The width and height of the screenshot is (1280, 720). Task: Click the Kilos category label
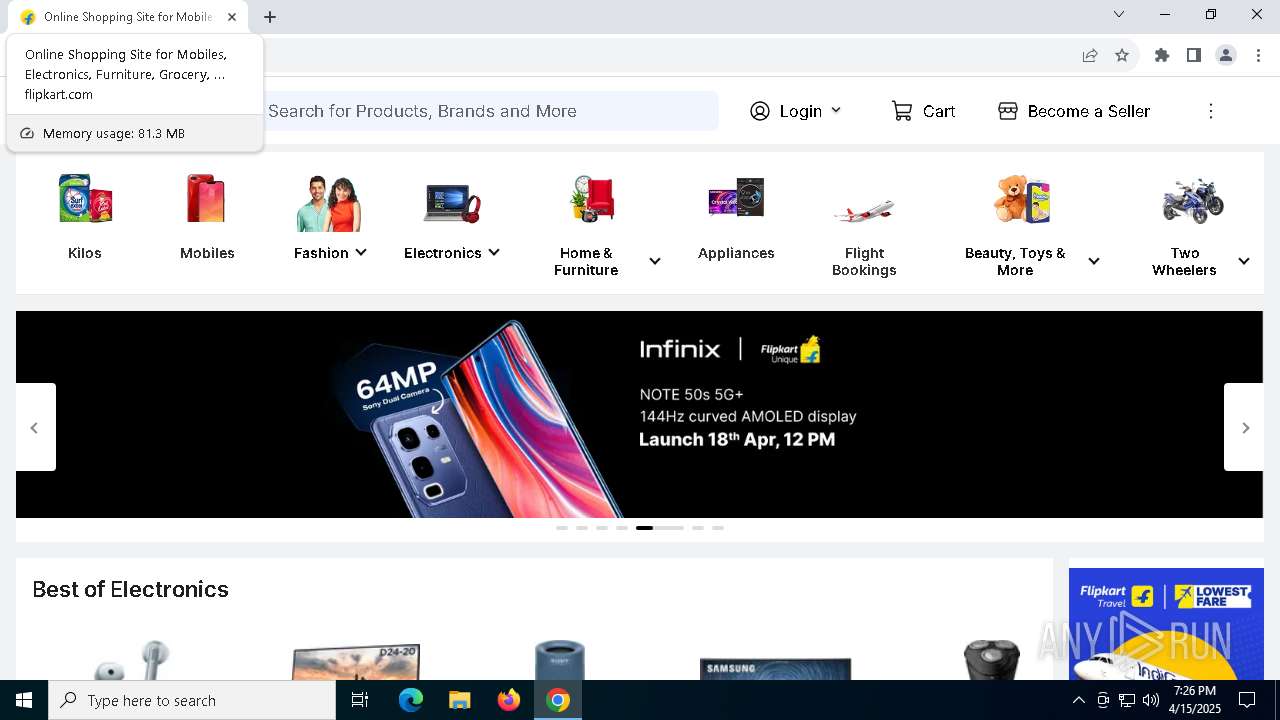coord(85,253)
